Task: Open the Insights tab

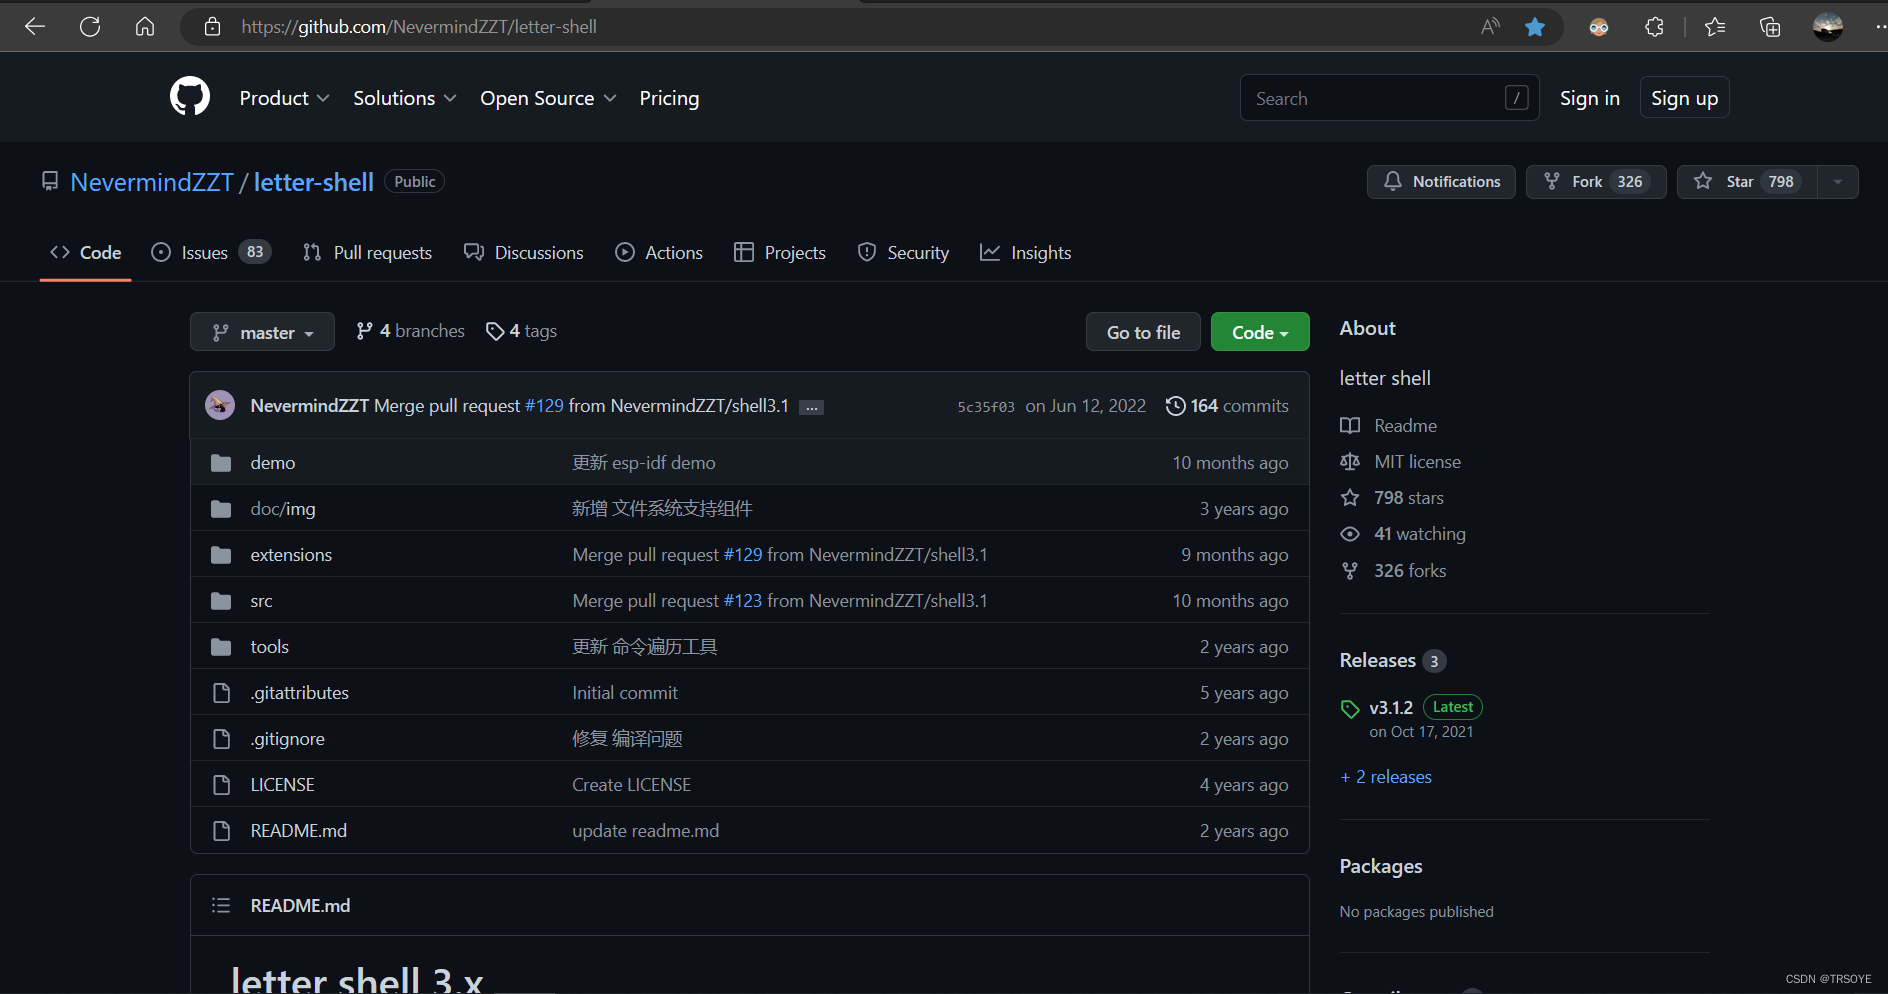Action: (x=1026, y=253)
